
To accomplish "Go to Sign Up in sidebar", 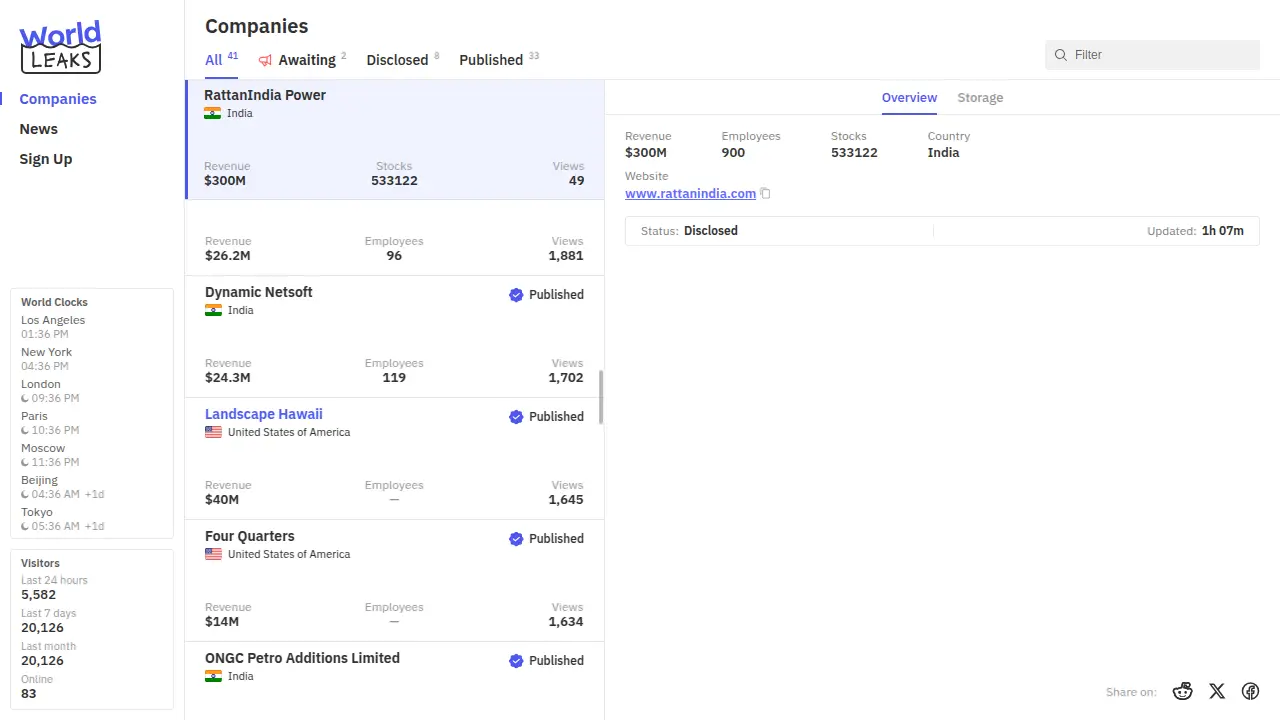I will pyautogui.click(x=46, y=159).
